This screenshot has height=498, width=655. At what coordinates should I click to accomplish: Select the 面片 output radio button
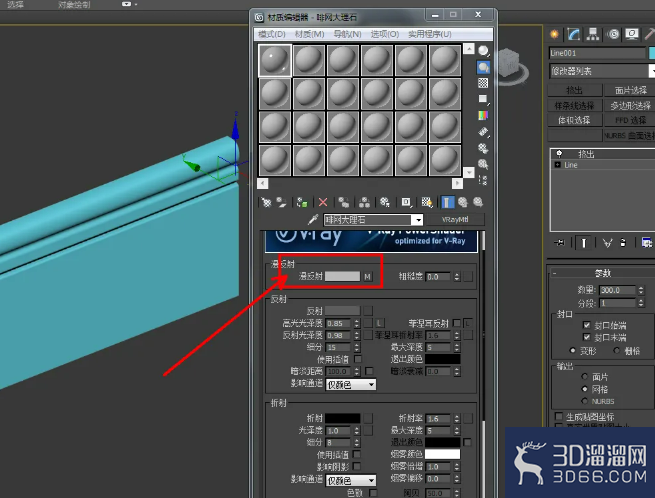(585, 376)
